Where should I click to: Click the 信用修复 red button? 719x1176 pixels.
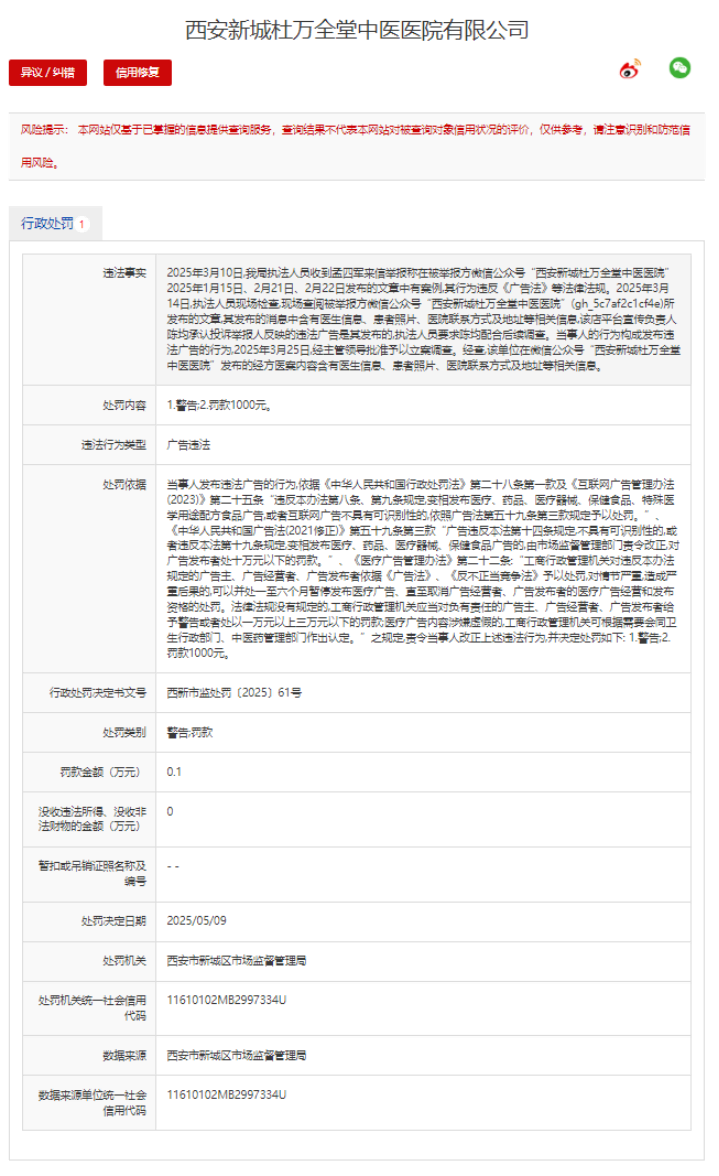pos(137,73)
